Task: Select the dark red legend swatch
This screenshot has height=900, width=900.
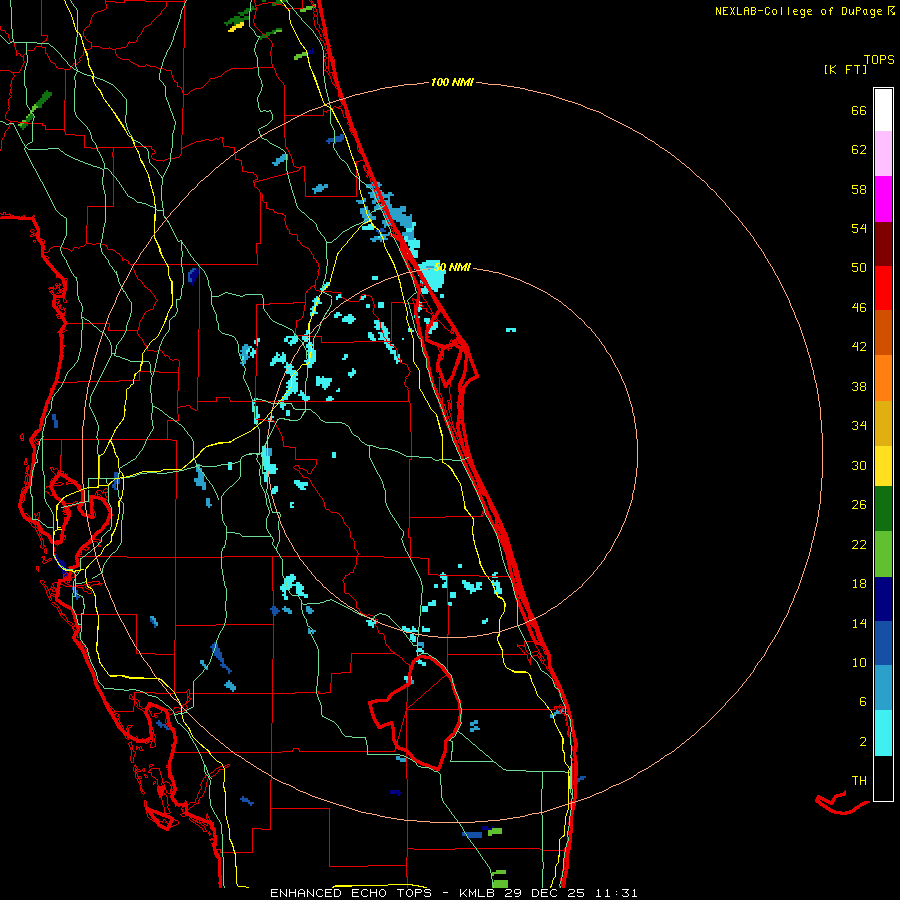Action: click(883, 244)
